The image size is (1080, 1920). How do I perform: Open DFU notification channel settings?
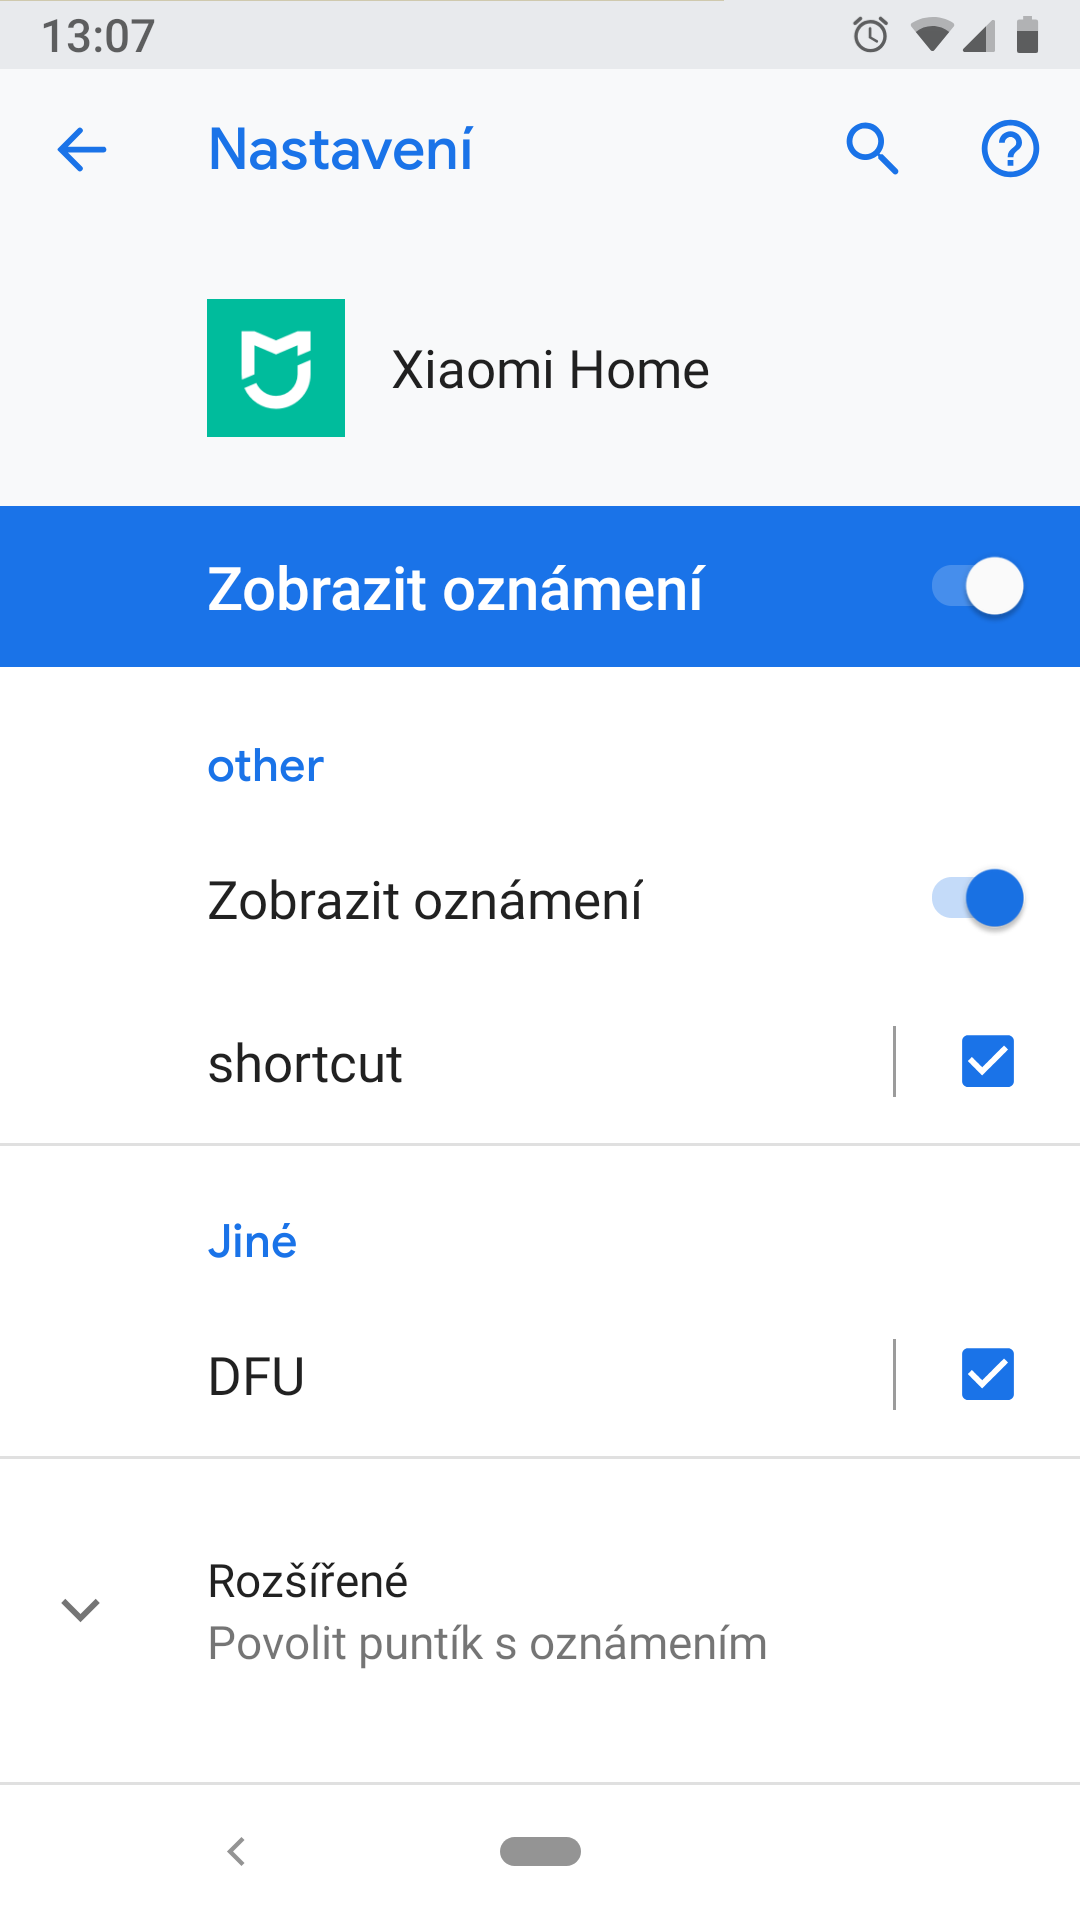tap(447, 1375)
